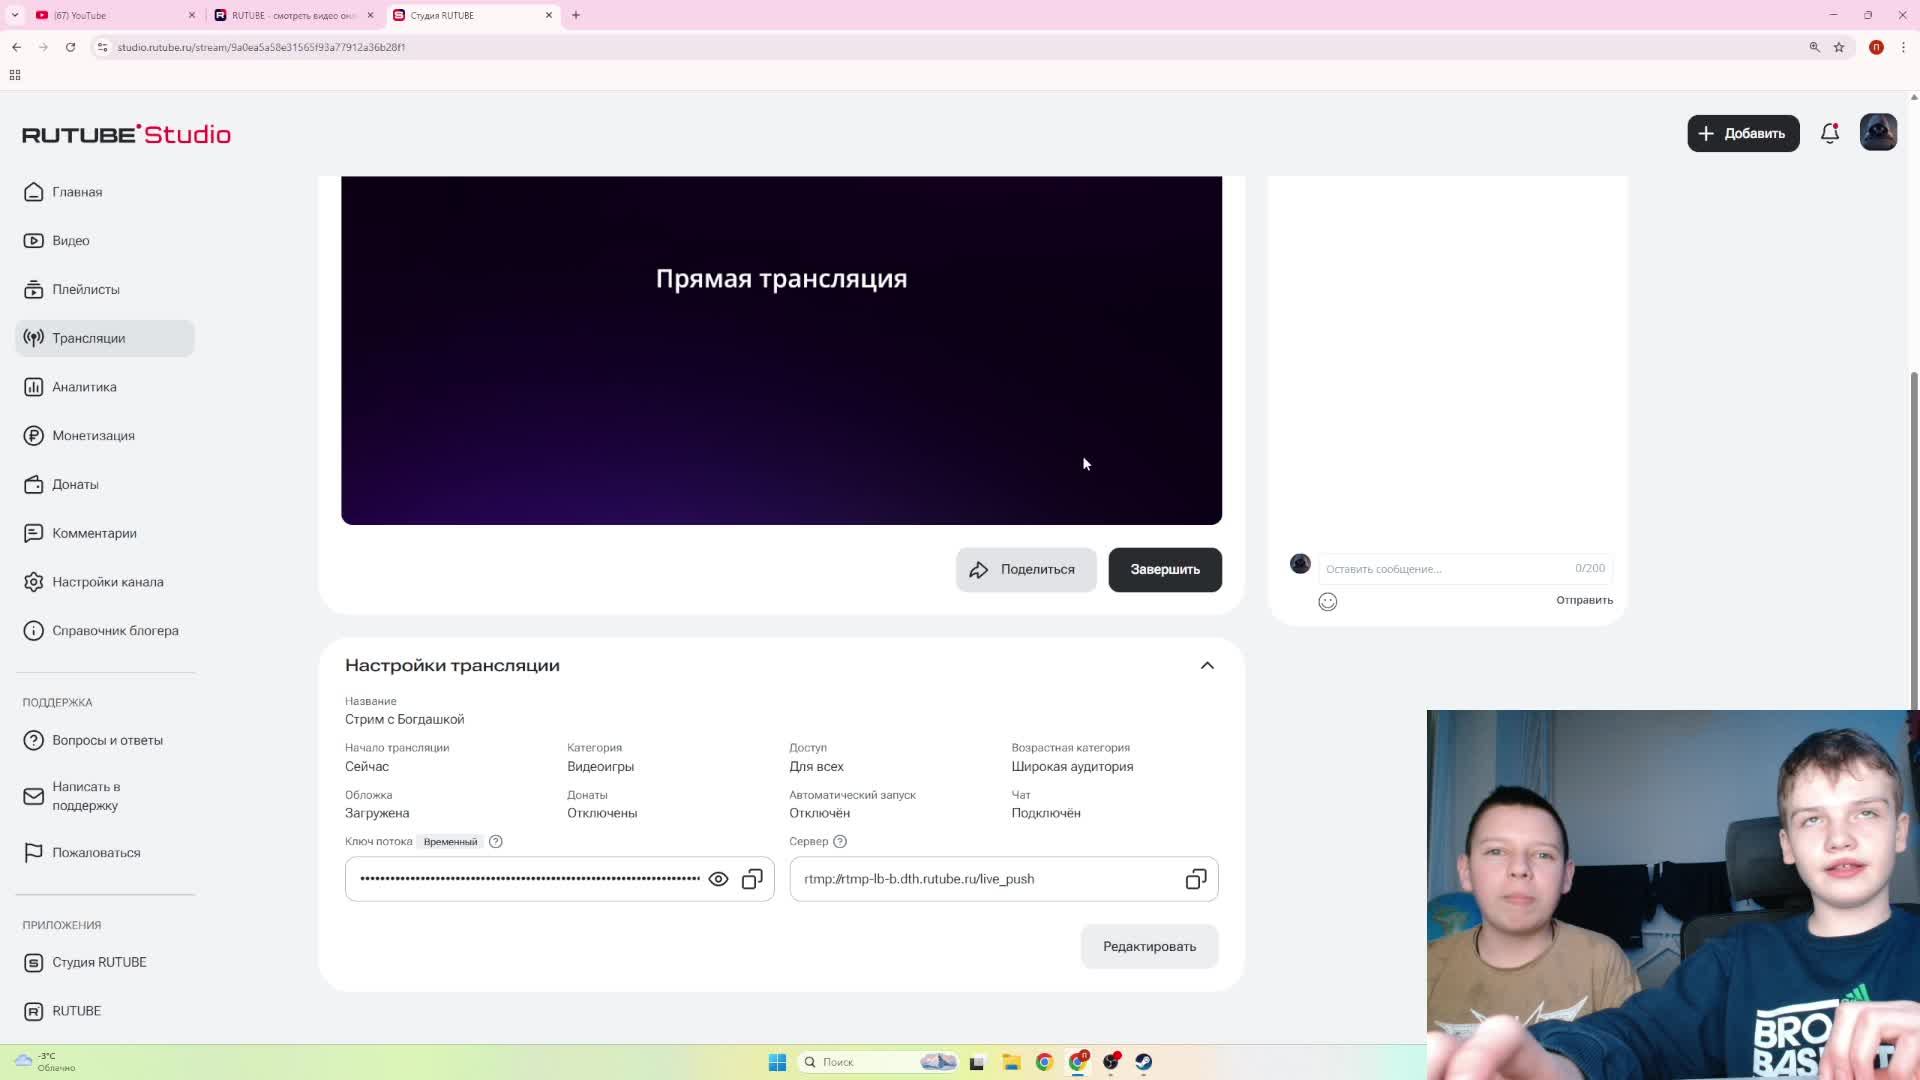This screenshot has width=1920, height=1080.
Task: Open Windows Start menu
Action: (777, 1062)
